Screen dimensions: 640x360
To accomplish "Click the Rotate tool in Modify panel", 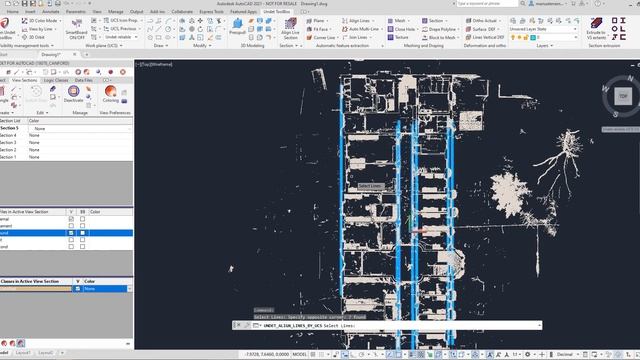I will pyautogui.click(x=200, y=29).
